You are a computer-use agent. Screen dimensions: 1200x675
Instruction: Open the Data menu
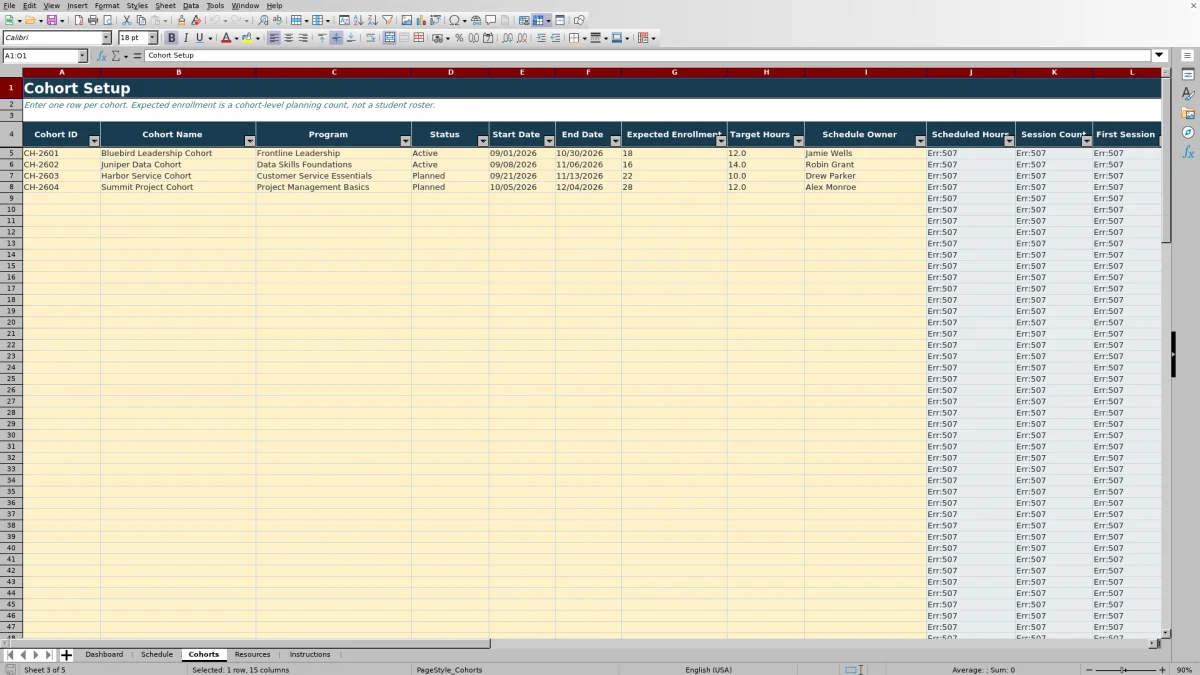(x=190, y=5)
